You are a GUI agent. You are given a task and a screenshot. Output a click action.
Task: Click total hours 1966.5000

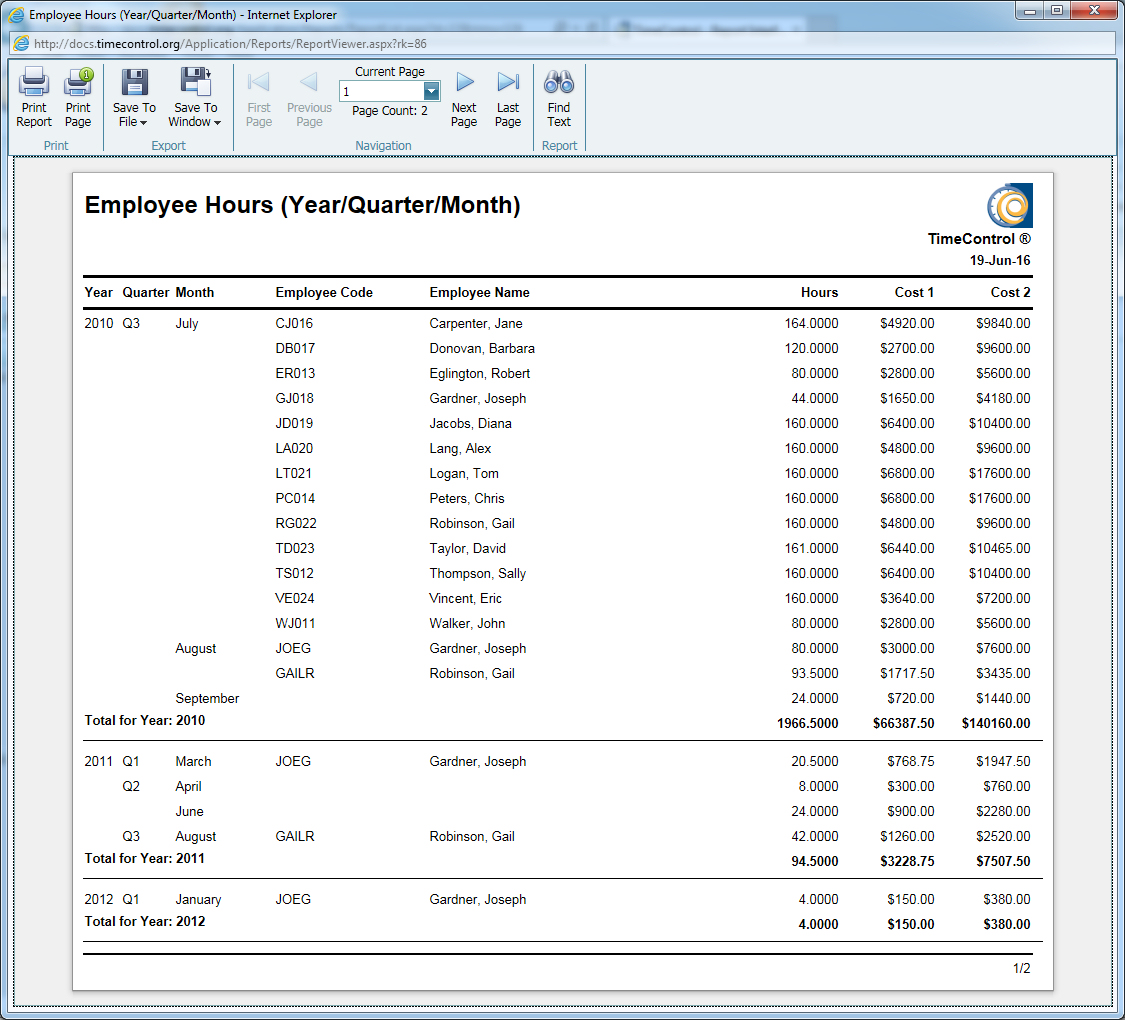(x=807, y=724)
